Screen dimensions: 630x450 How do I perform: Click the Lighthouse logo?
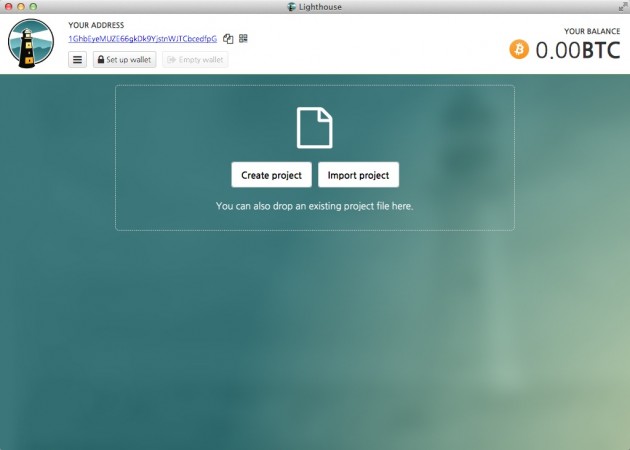click(31, 44)
